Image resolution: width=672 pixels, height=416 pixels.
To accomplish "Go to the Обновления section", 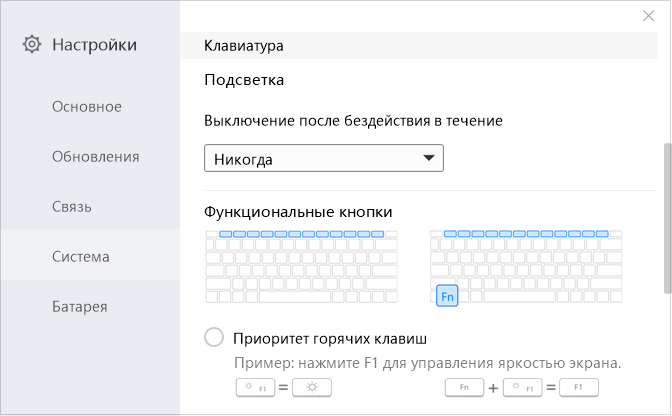I will click(x=95, y=157).
